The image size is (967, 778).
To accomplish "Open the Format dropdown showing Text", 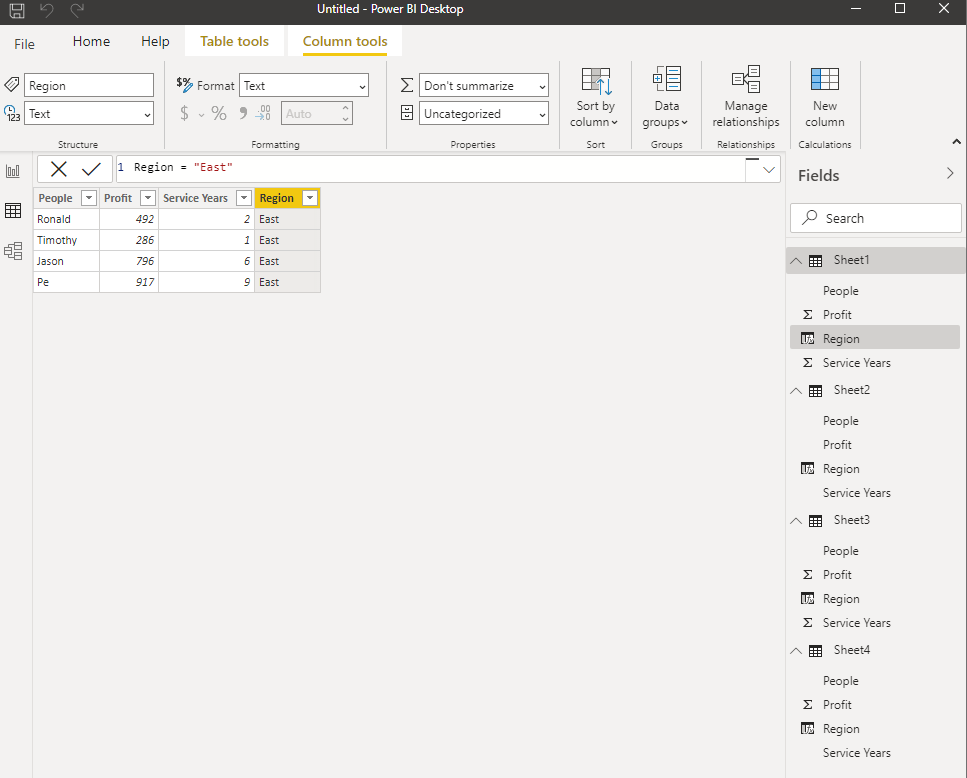I will click(x=304, y=86).
